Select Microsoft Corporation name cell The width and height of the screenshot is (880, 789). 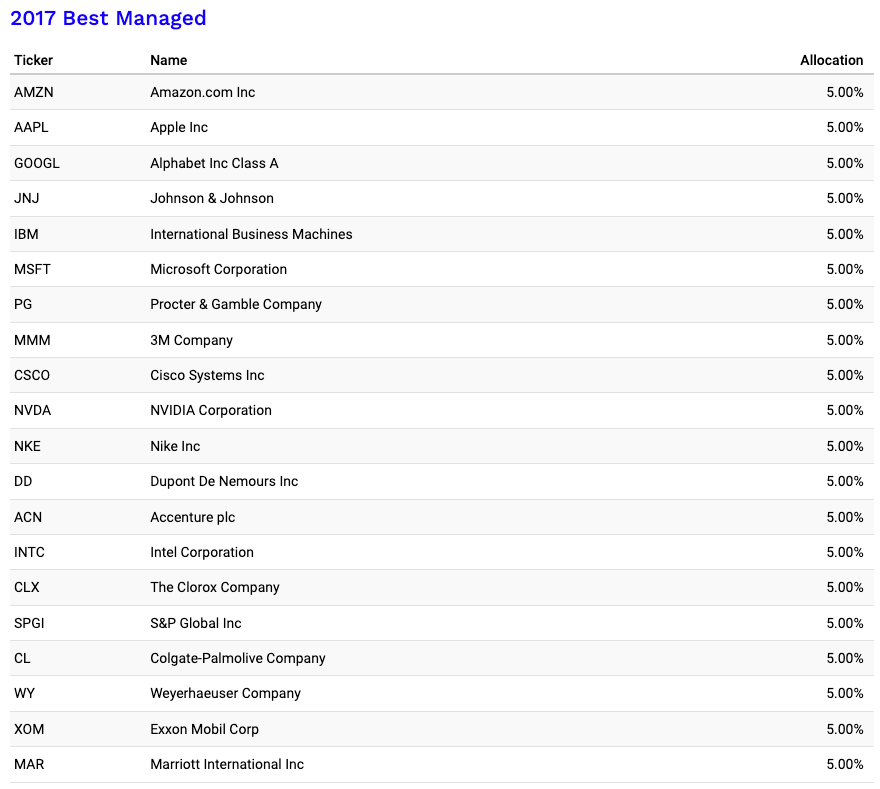[x=218, y=269]
